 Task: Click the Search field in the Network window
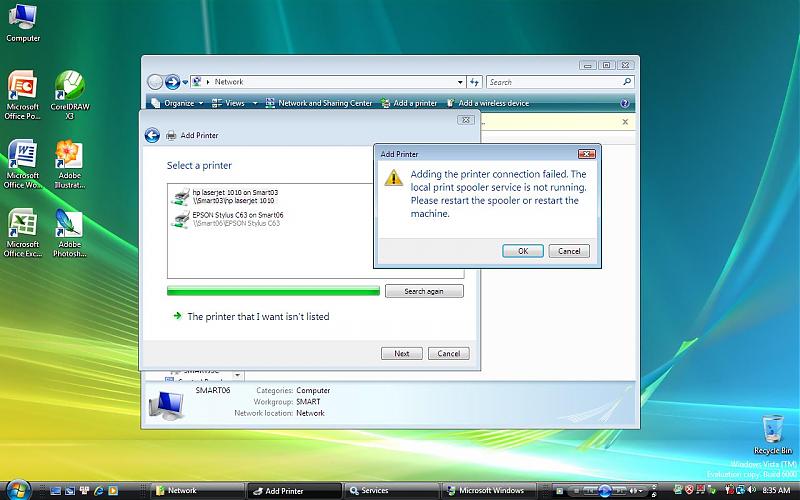click(x=555, y=82)
